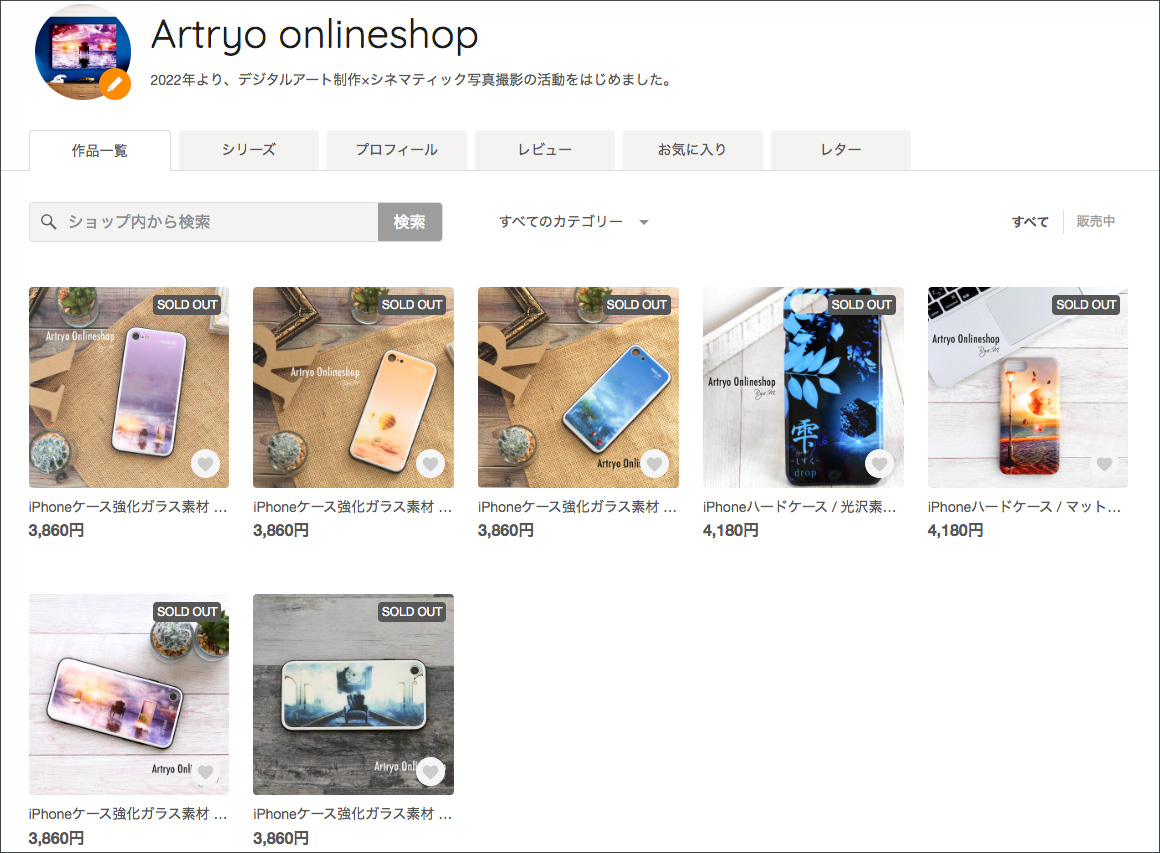Click the orange pencil edit icon on avatar
This screenshot has height=853, width=1160.
[x=116, y=86]
